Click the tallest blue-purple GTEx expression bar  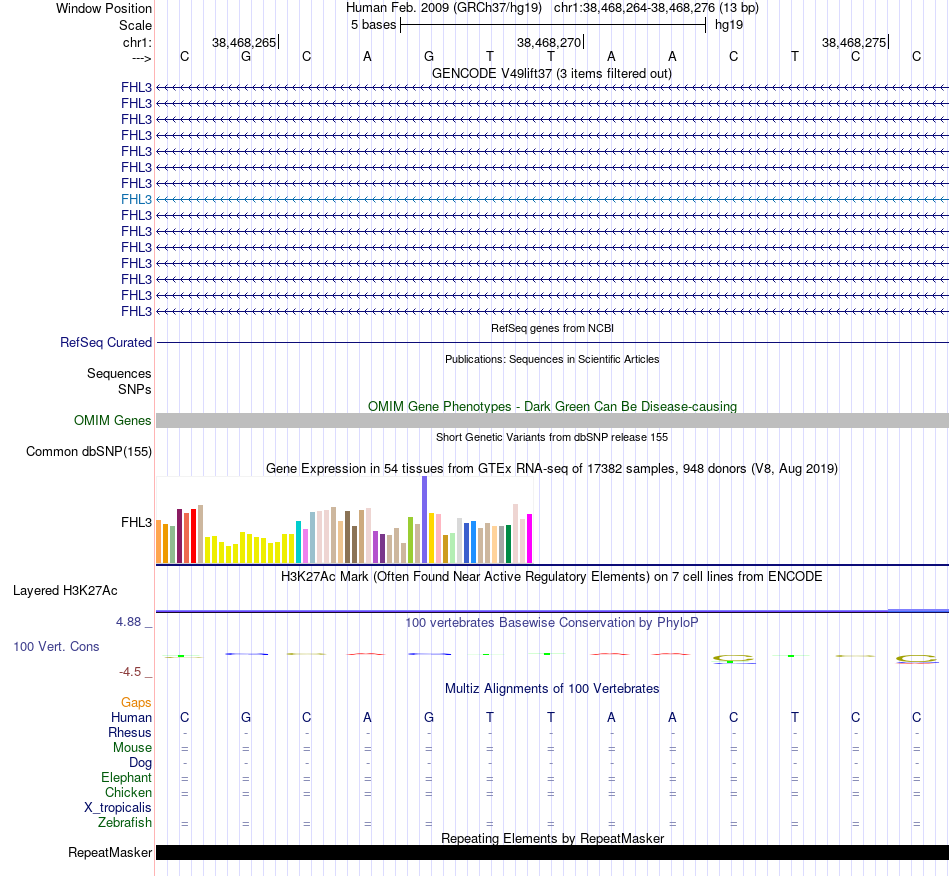pos(425,520)
